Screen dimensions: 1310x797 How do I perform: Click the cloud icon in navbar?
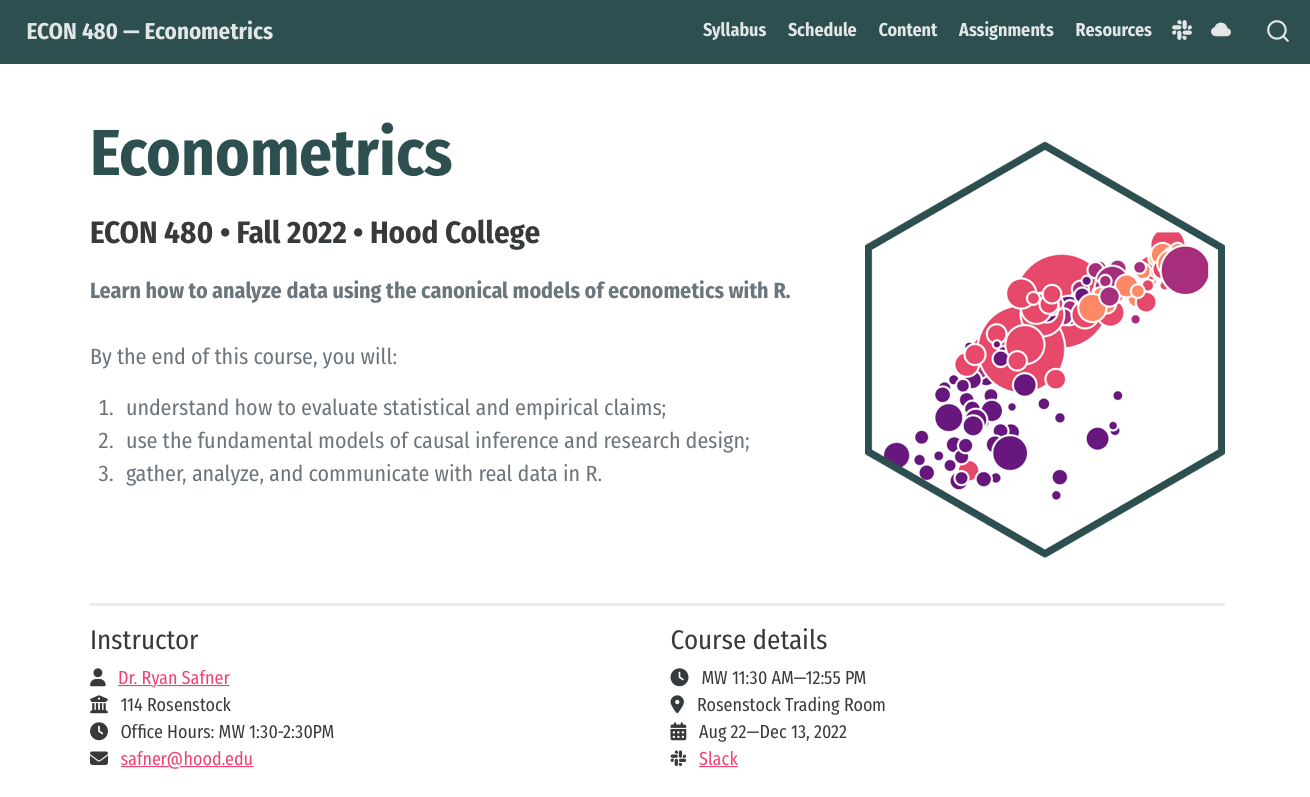click(1221, 30)
